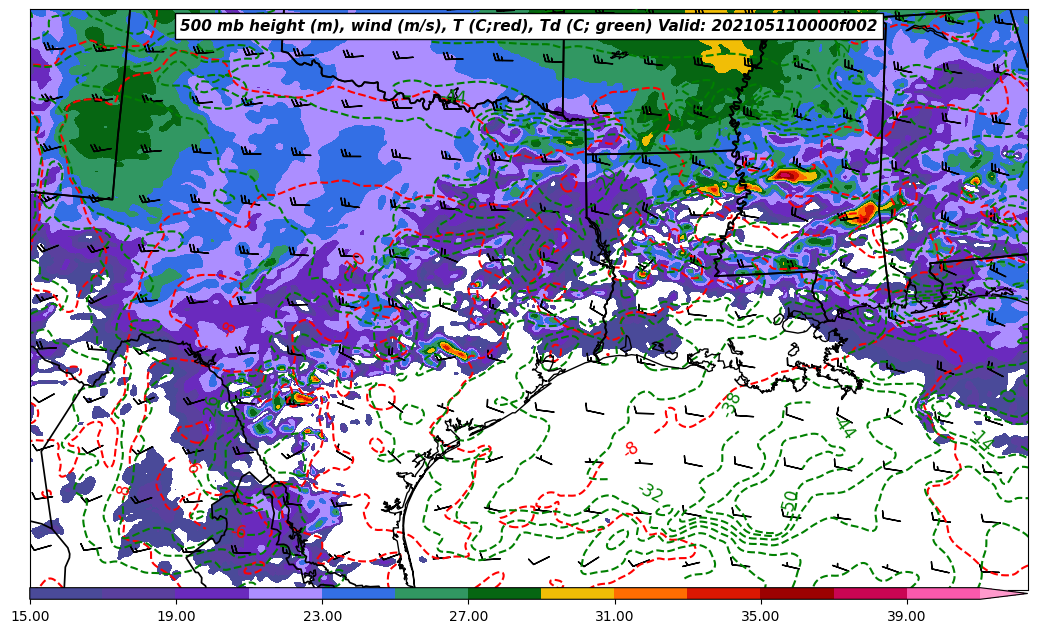Image resolution: width=1037 pixels, height=633 pixels.
Task: Select the green 50 contour label
Action: [x=790, y=500]
